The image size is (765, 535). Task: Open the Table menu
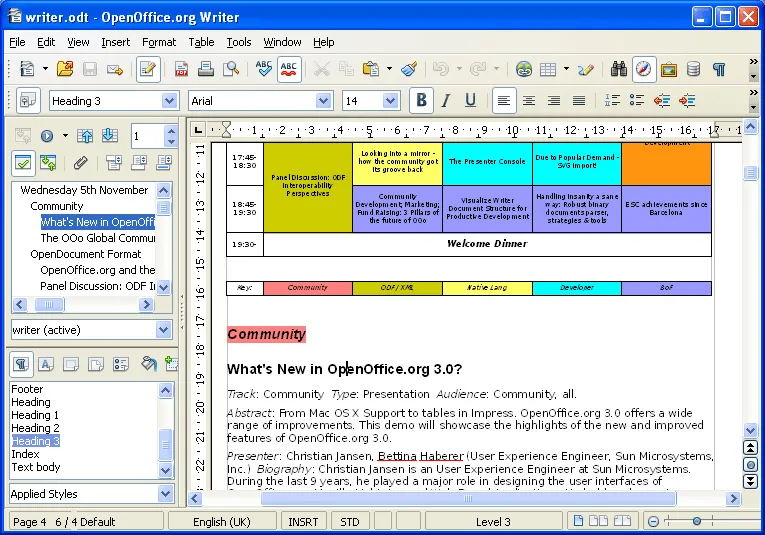point(201,42)
